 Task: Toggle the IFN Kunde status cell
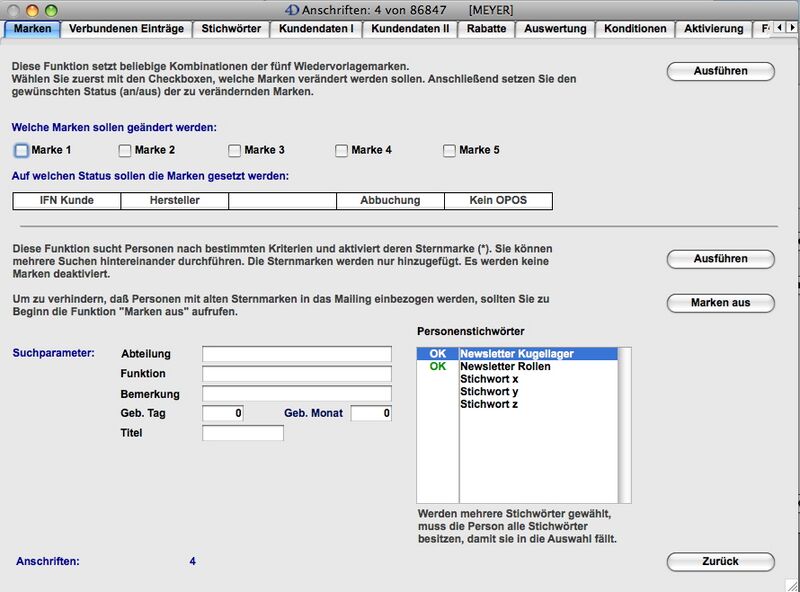(66, 201)
